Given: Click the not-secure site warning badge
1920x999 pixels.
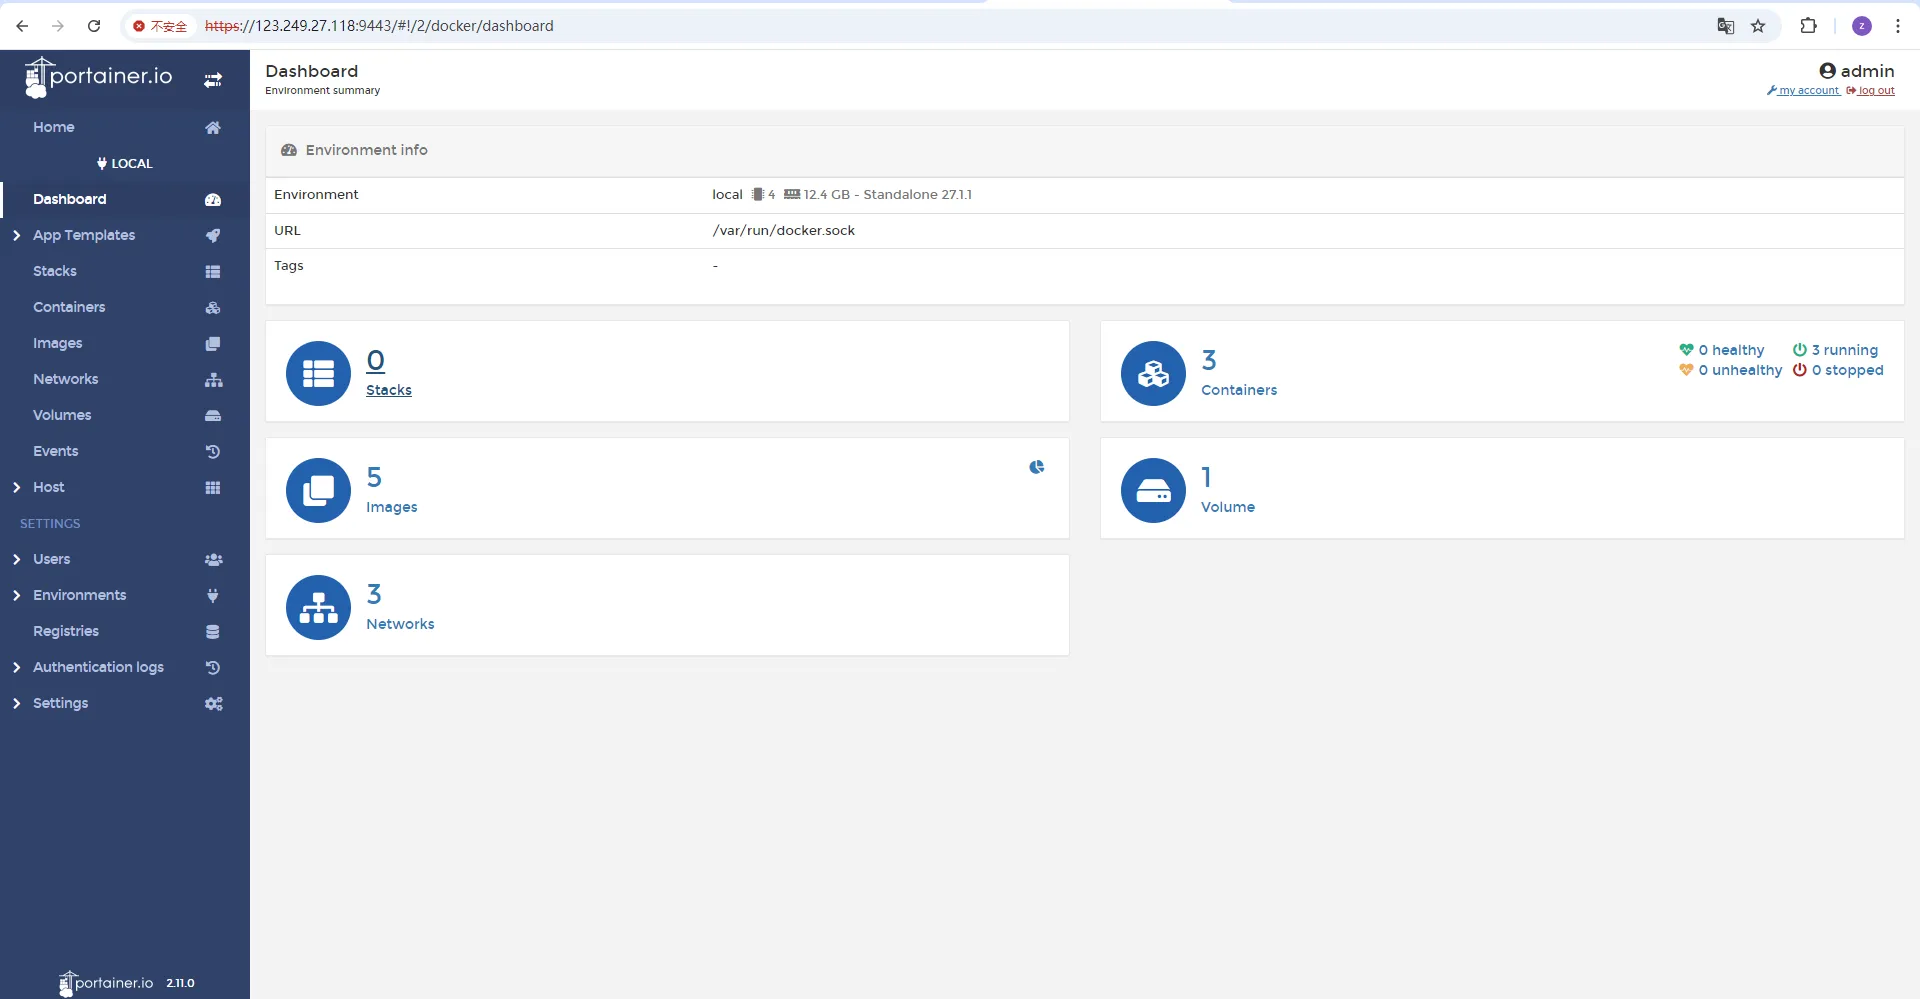Looking at the screenshot, I should [x=160, y=26].
